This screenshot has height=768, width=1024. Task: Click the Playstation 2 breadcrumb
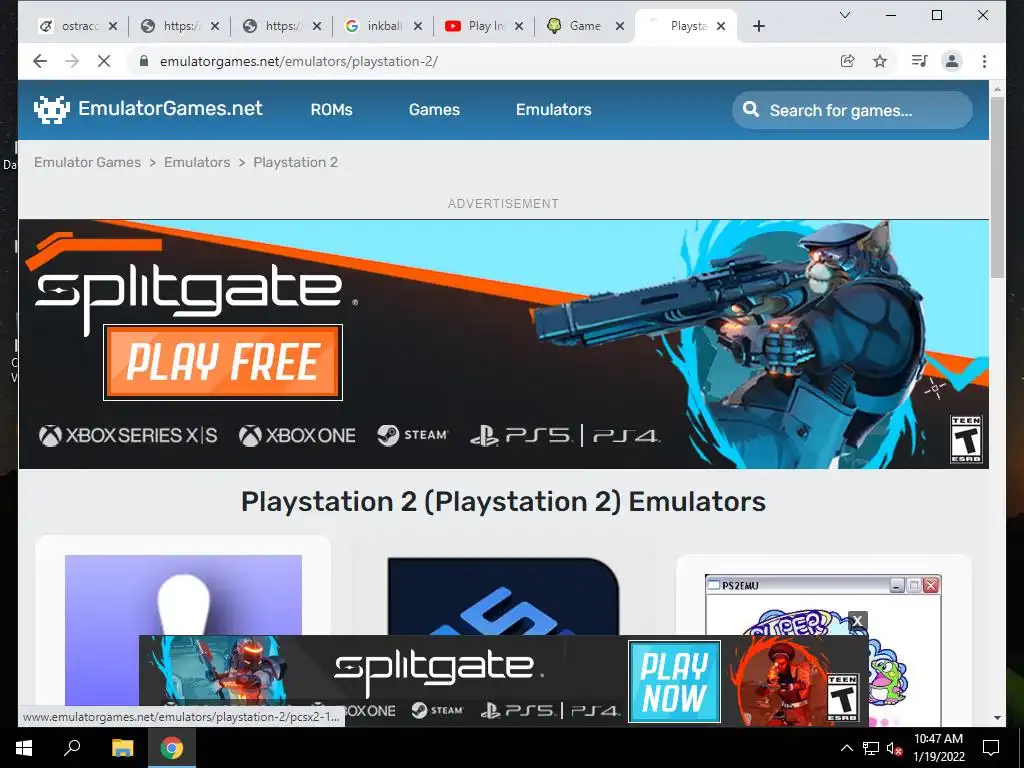296,162
